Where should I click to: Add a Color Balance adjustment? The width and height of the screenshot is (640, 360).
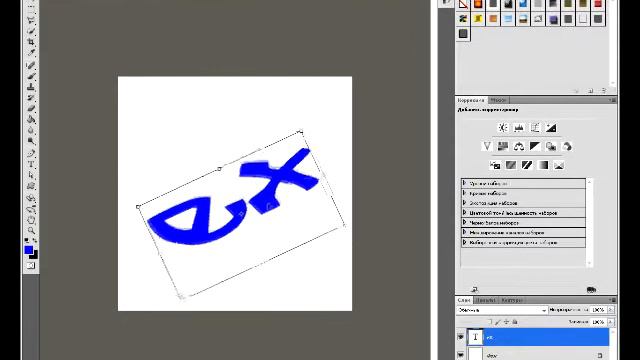pos(519,146)
